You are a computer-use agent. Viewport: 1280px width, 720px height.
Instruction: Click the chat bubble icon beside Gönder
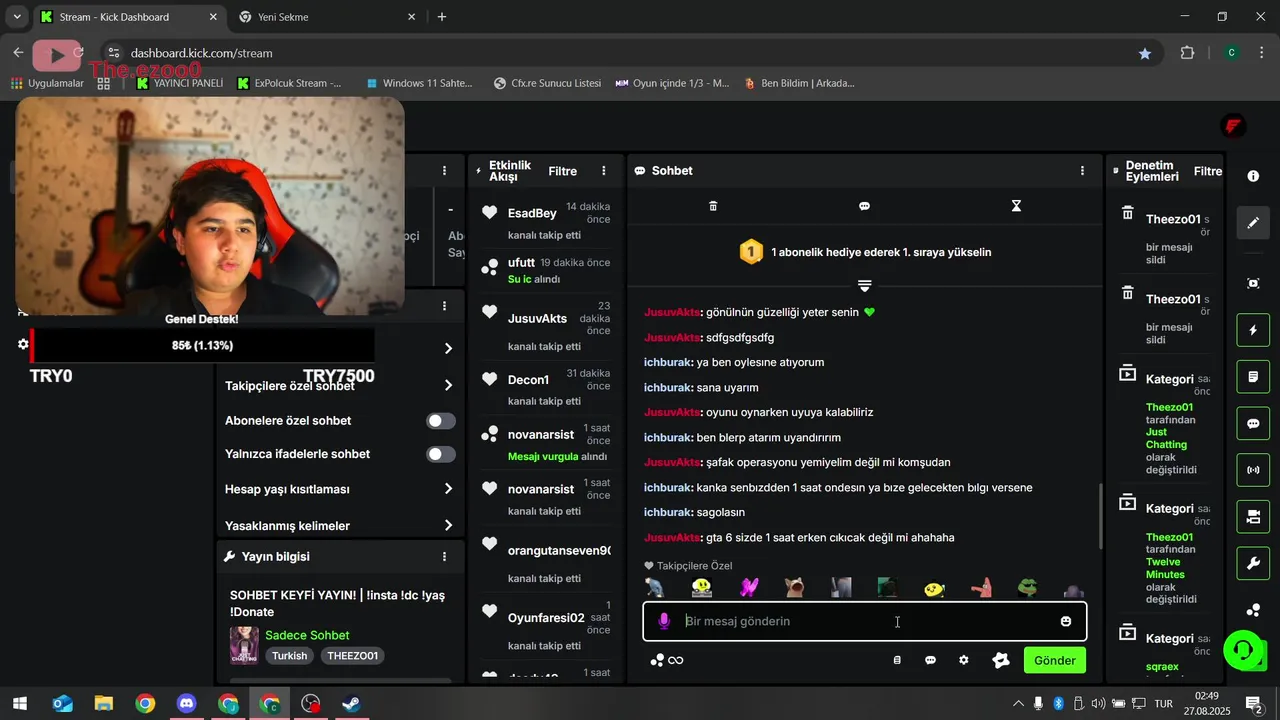(930, 660)
